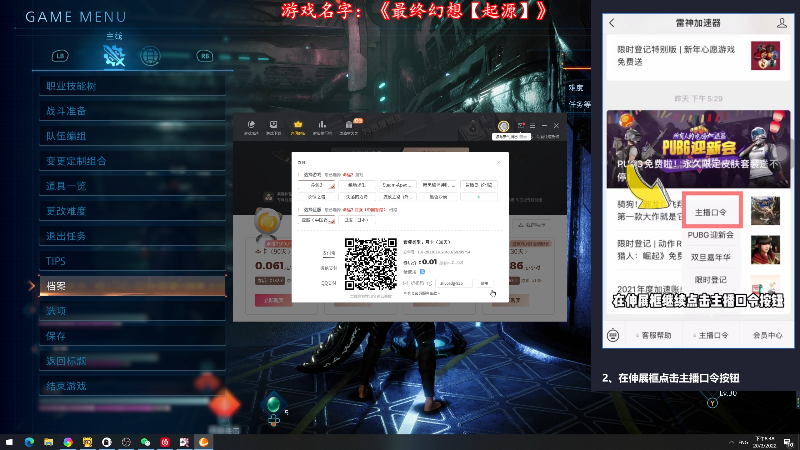Toggle the keyboard icon in the chat bar
This screenshot has height=450, width=800.
[613, 335]
